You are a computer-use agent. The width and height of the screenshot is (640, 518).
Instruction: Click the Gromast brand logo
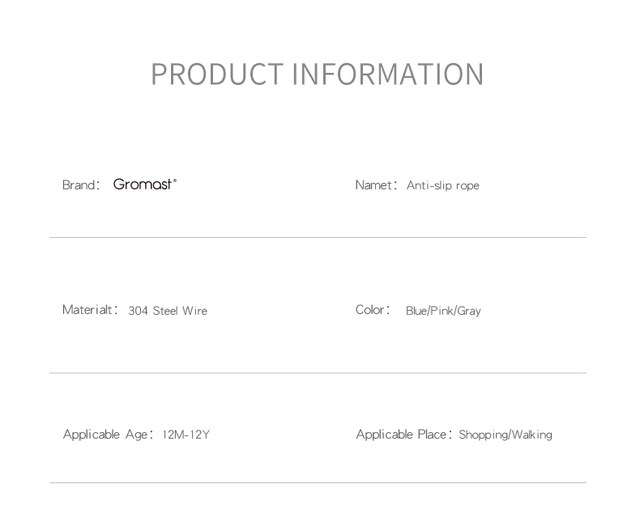pos(144,185)
